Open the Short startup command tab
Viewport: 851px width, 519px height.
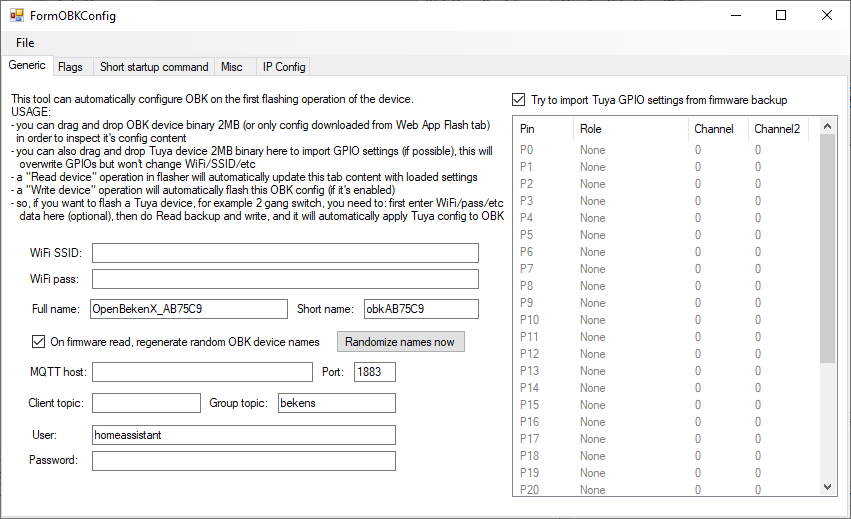154,67
